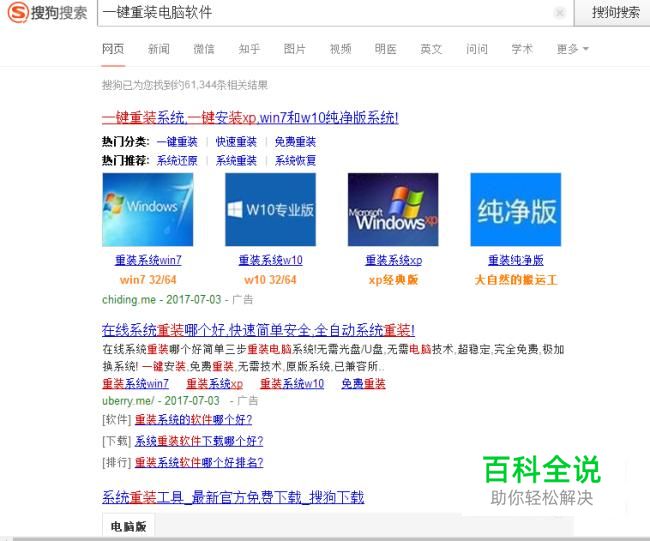Open the 微信 tab
650x541 pixels.
click(204, 49)
